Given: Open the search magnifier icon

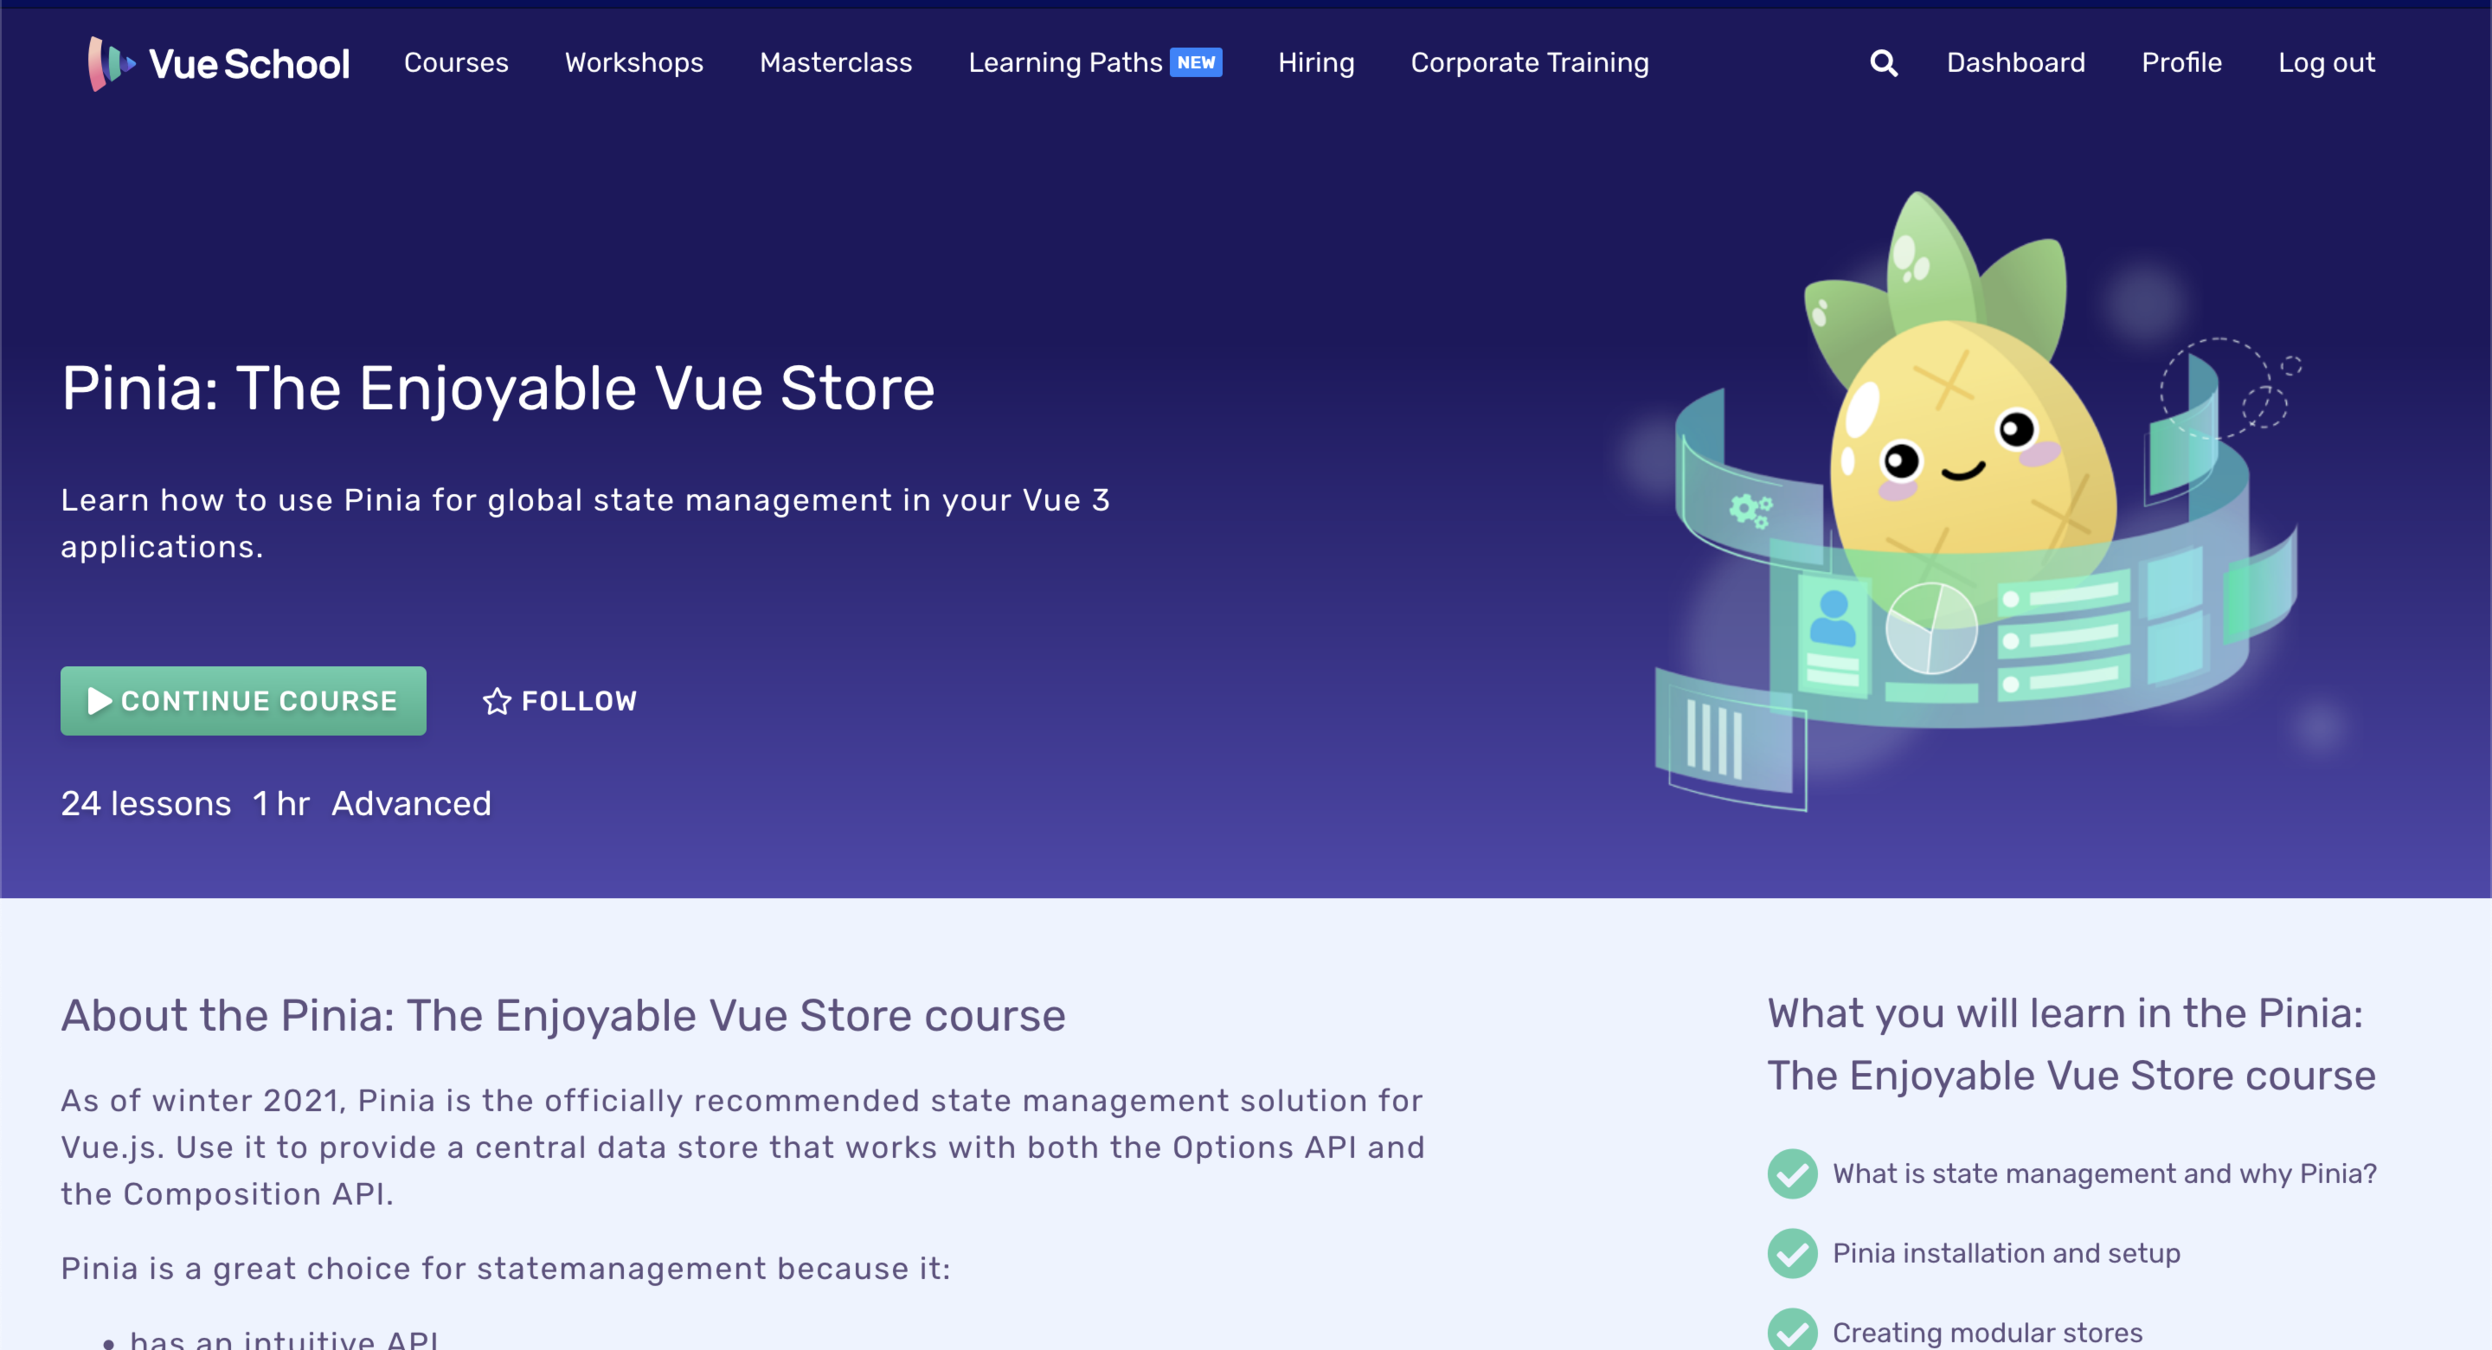Looking at the screenshot, I should tap(1883, 63).
